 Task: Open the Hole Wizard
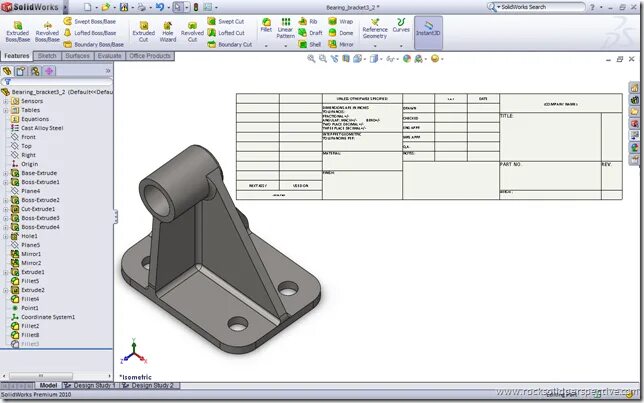[168, 32]
